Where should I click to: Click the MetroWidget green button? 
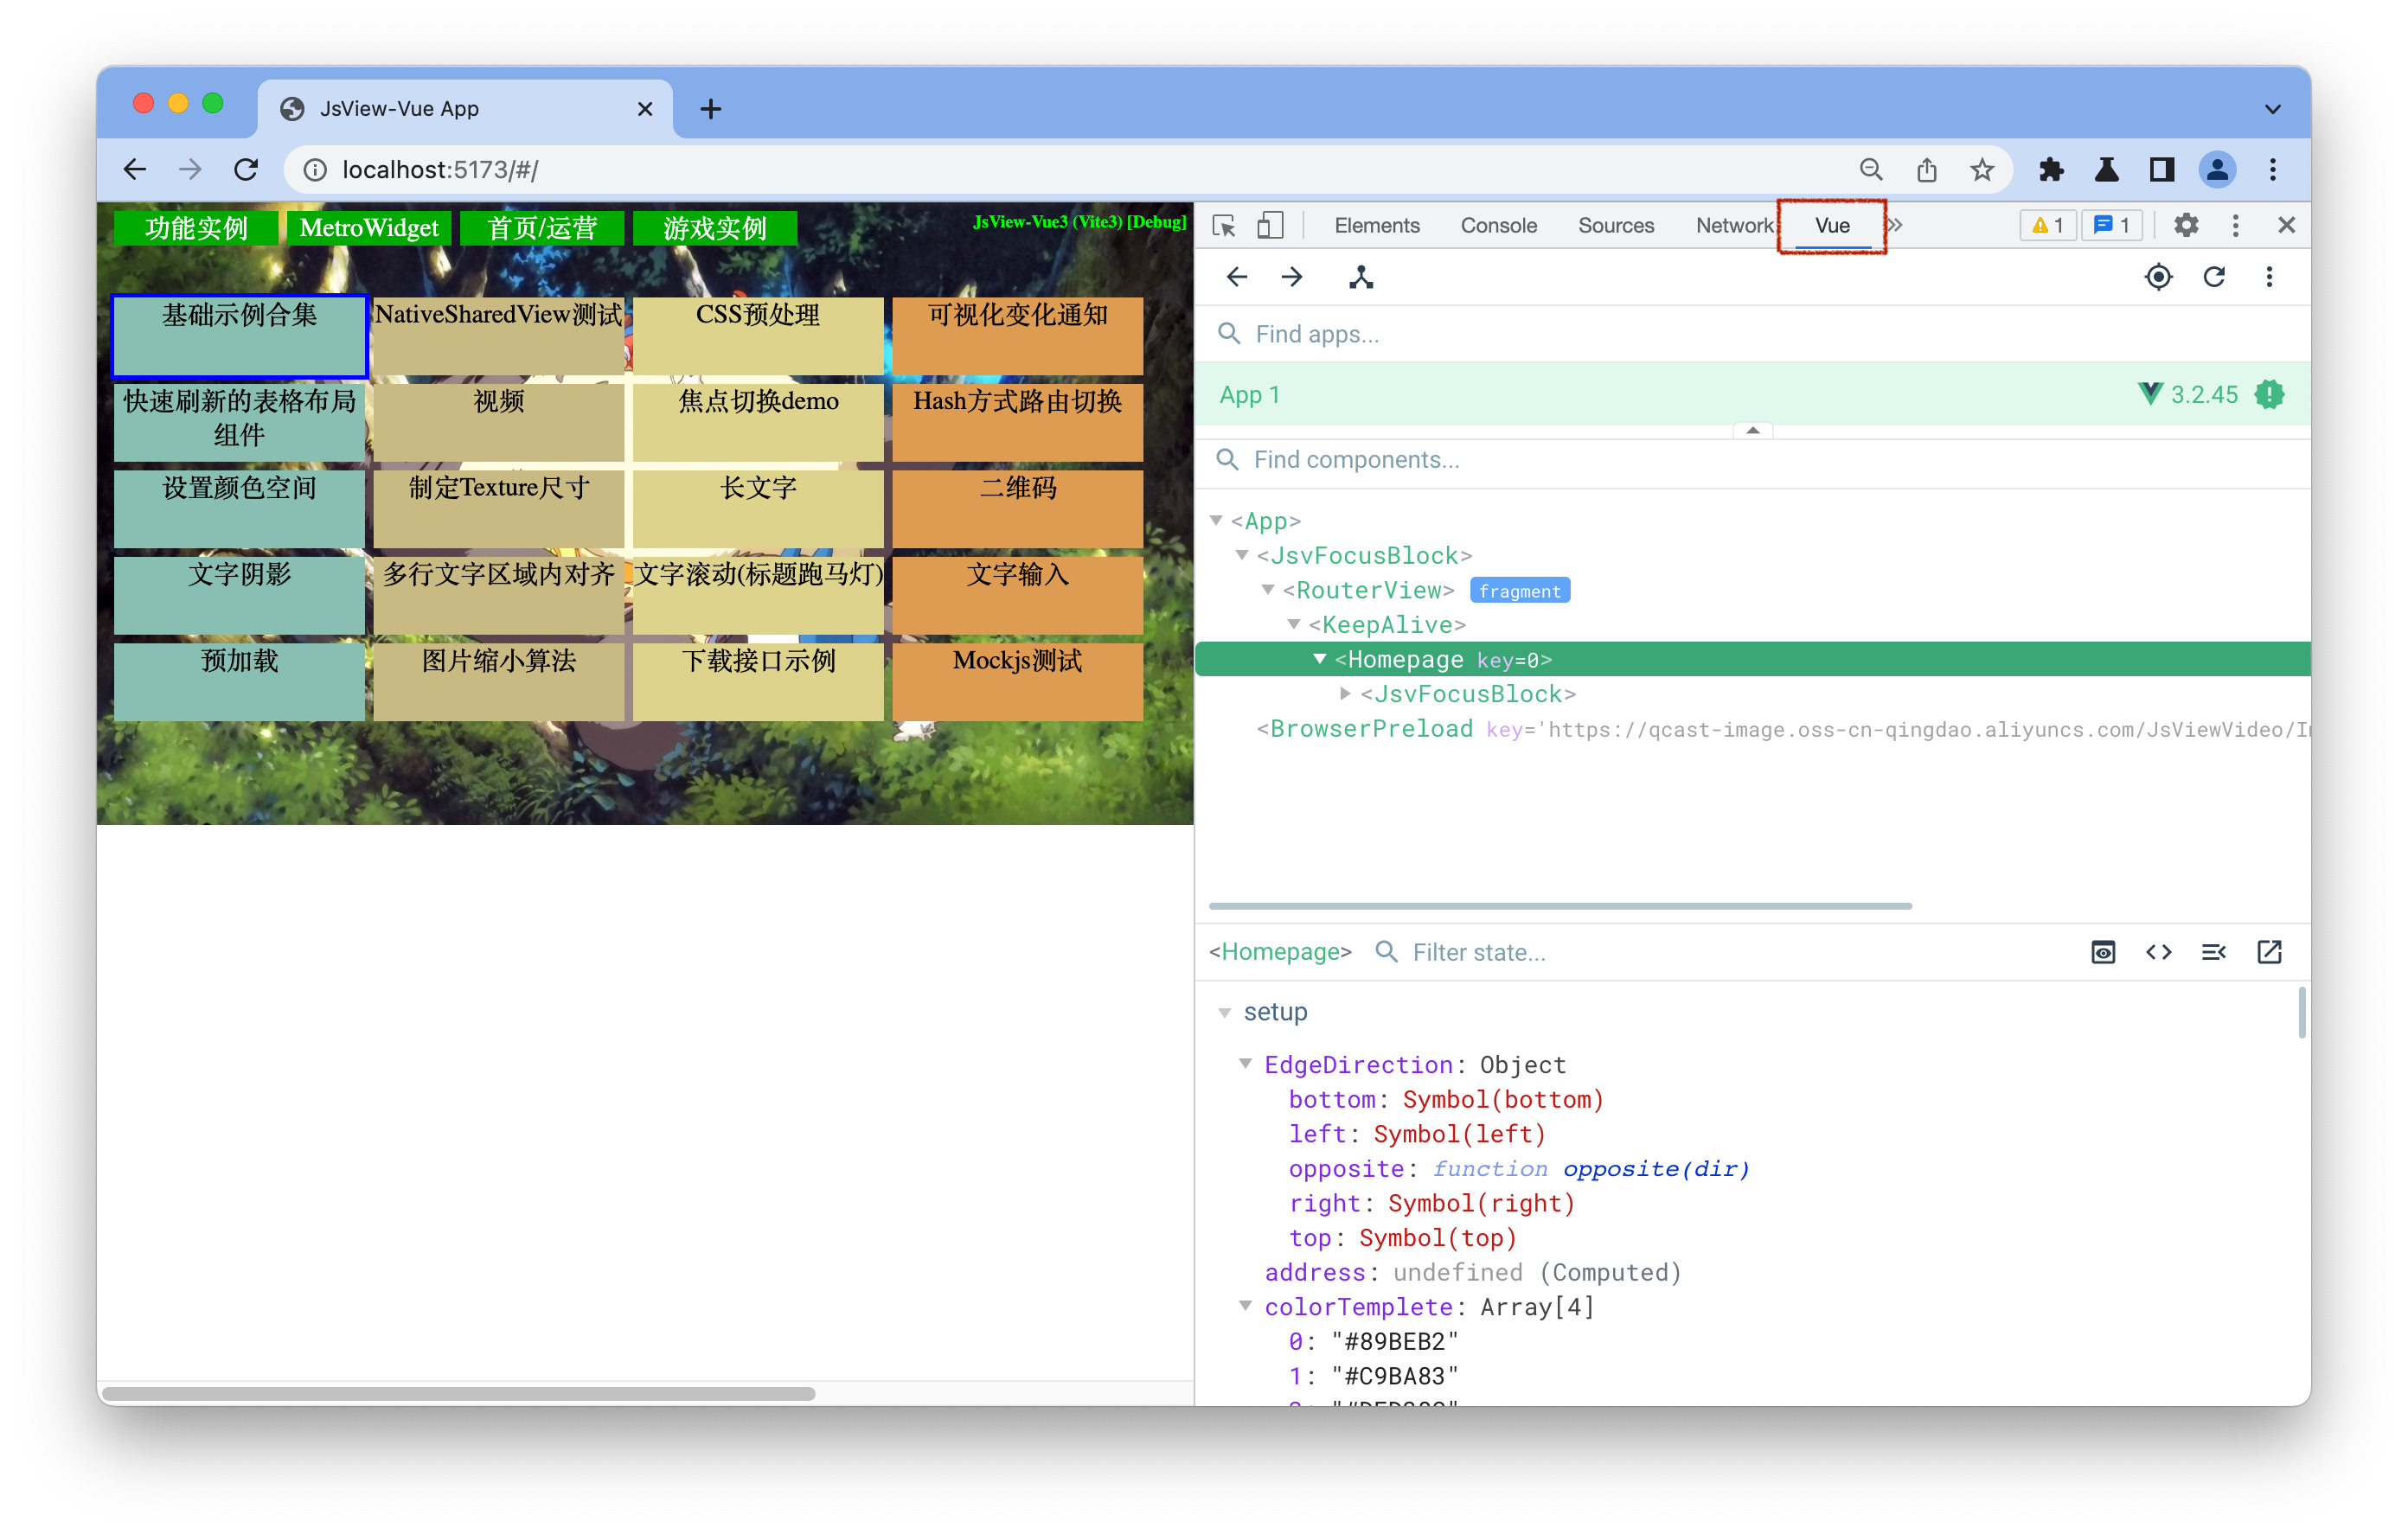pyautogui.click(x=368, y=228)
